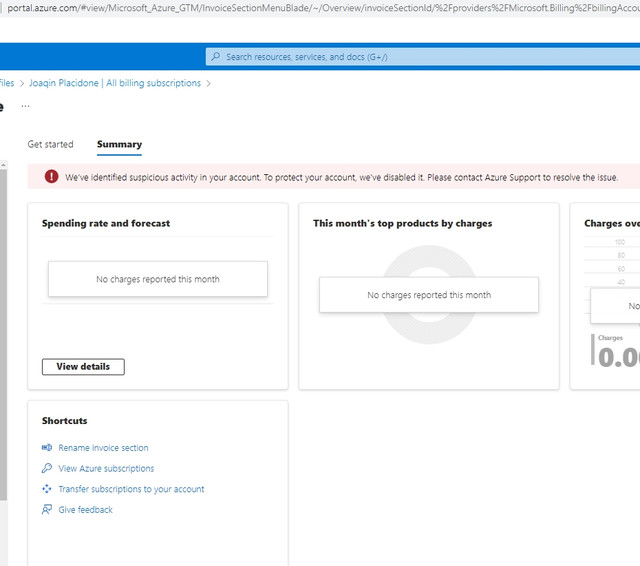Open View Azure subscriptions shortcut
640x566 pixels.
(x=106, y=468)
